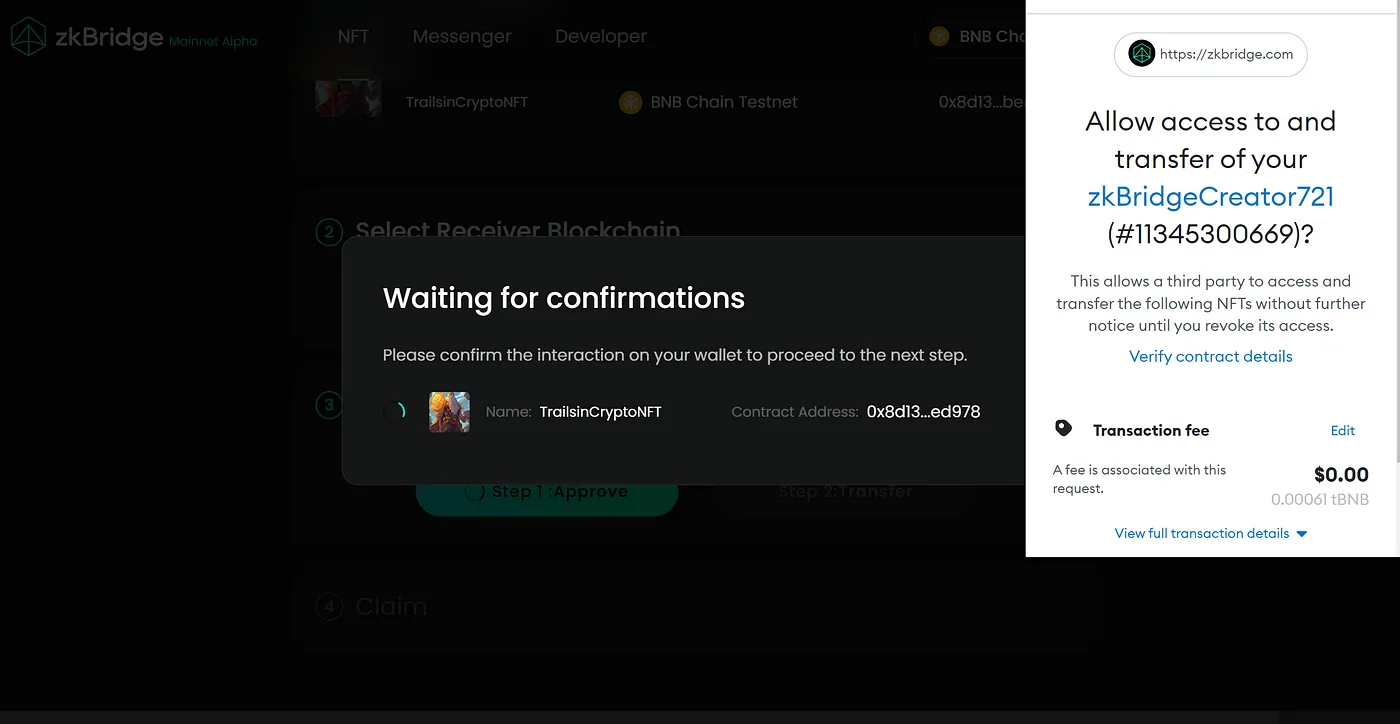Screen dimensions: 1400x724
Task: Edit the transaction fee
Action: pos(1343,430)
